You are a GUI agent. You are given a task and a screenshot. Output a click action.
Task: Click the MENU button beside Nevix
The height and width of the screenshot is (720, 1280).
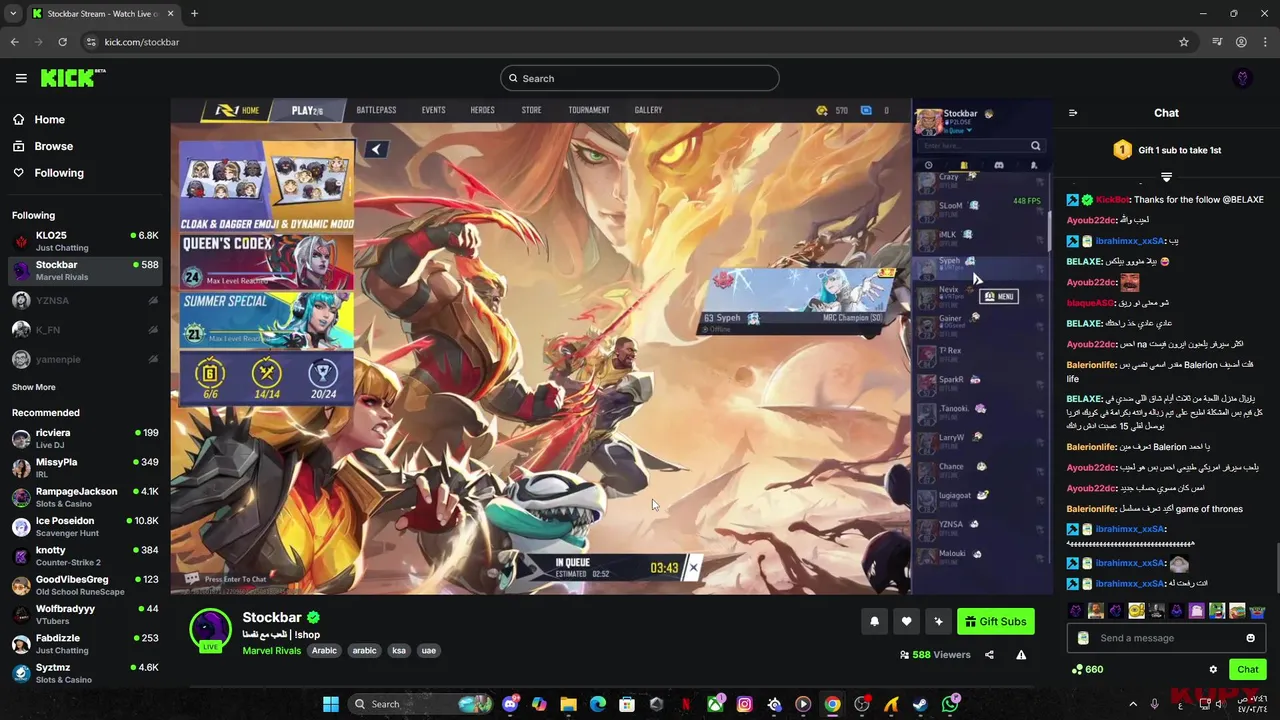[x=999, y=296]
